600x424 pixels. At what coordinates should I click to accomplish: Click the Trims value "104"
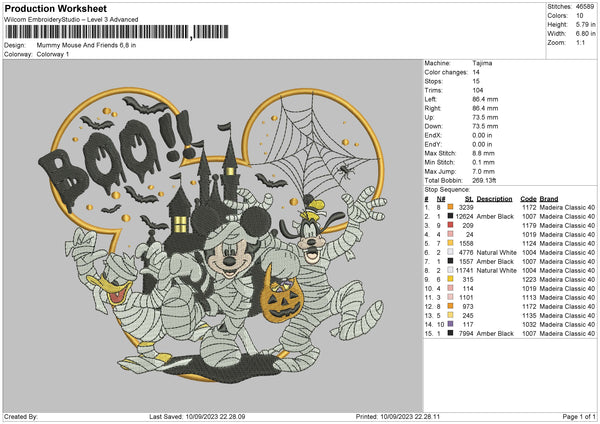click(478, 90)
